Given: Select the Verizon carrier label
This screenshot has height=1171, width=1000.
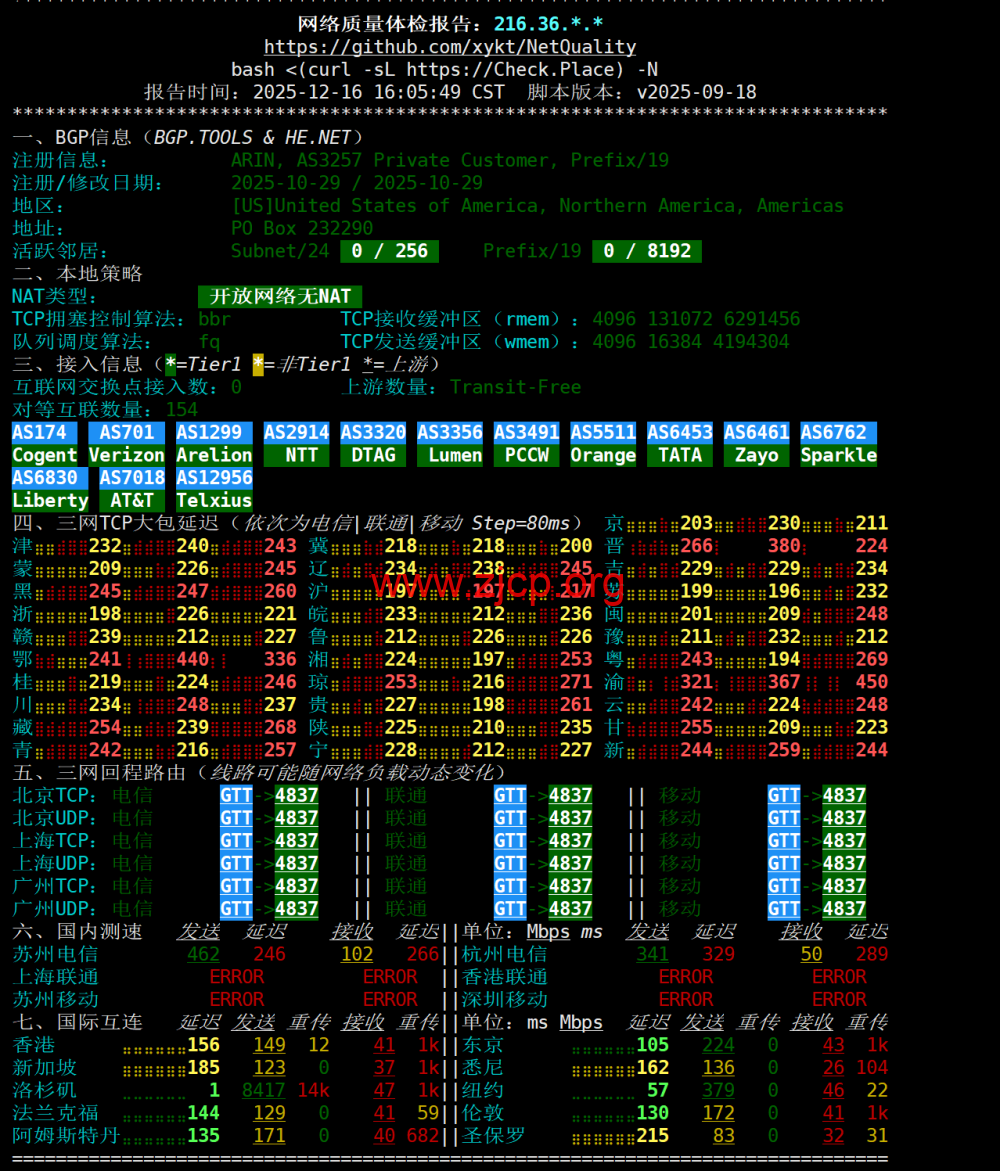Looking at the screenshot, I should coord(126,455).
